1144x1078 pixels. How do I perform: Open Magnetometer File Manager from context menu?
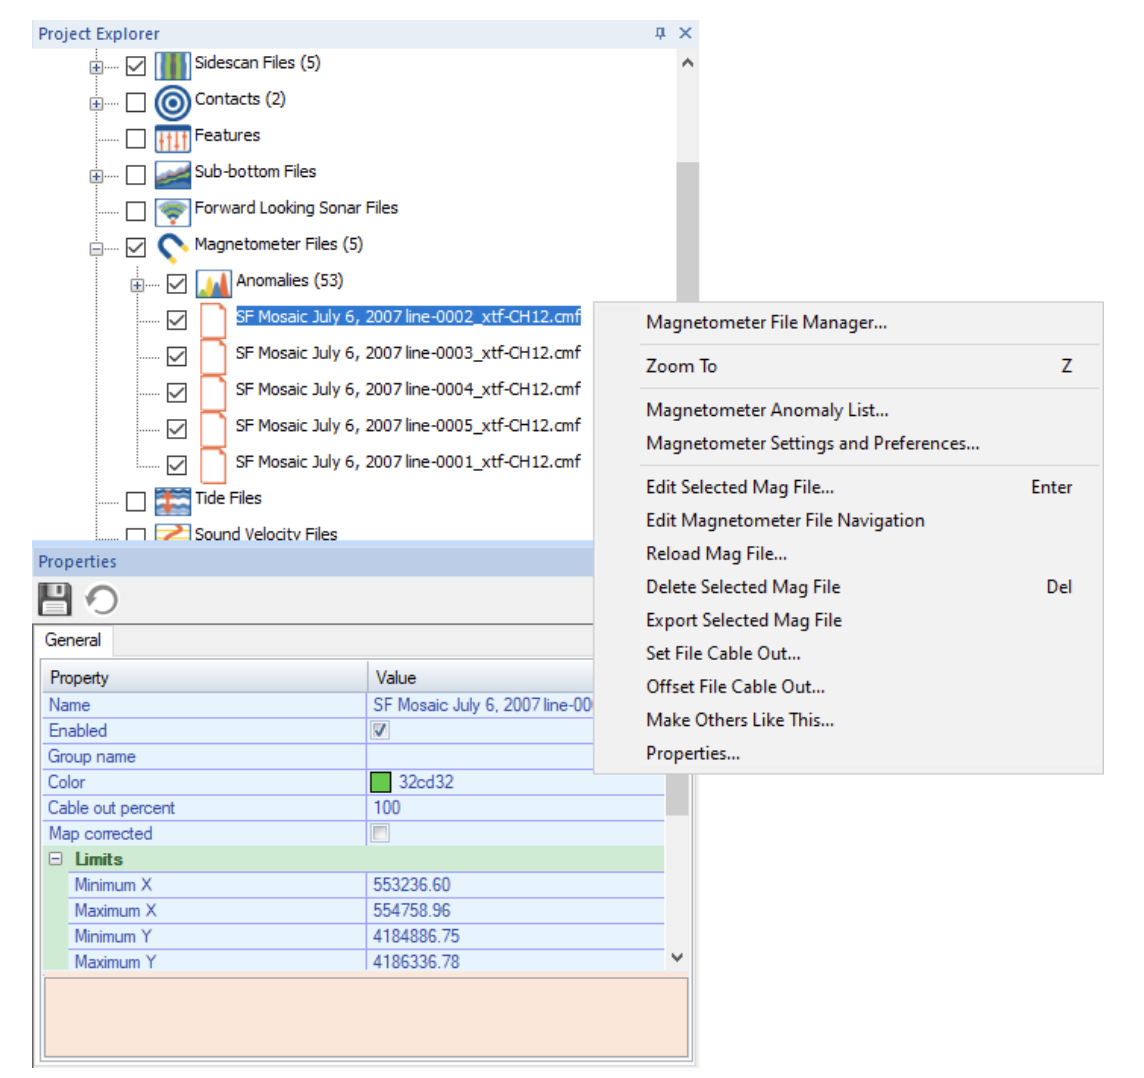click(x=766, y=322)
